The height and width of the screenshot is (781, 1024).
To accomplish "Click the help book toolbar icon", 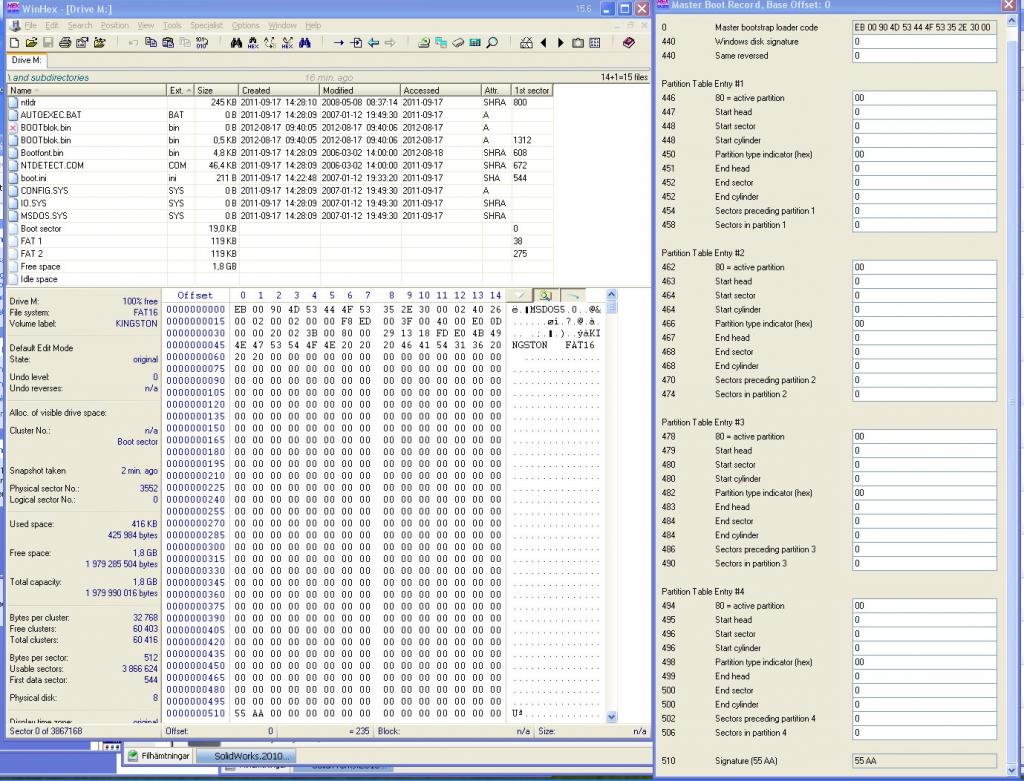I will [x=628, y=43].
